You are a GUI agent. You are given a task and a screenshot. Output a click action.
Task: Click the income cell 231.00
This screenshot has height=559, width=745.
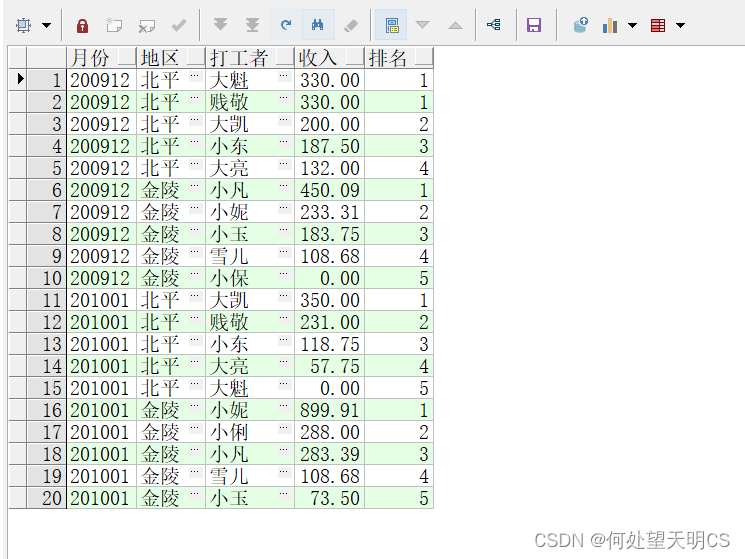[329, 322]
